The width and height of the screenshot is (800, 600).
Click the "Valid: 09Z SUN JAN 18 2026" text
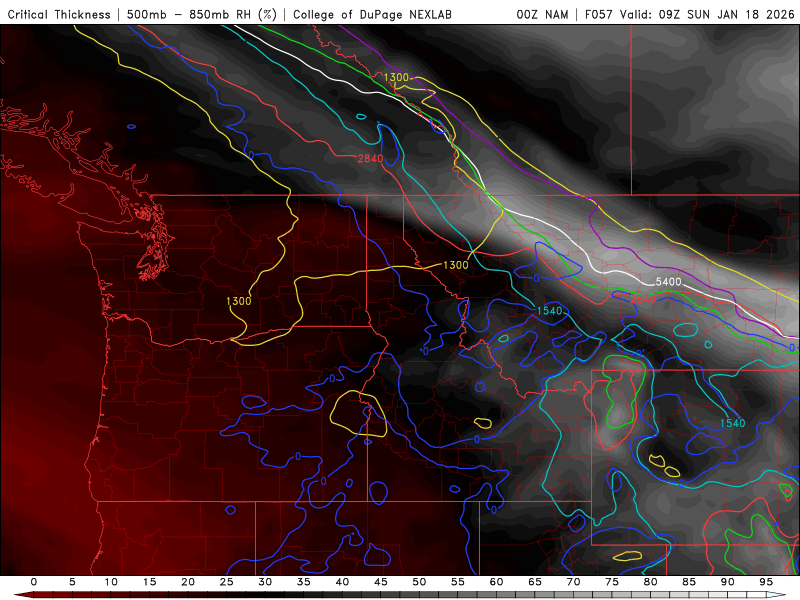[x=707, y=14]
